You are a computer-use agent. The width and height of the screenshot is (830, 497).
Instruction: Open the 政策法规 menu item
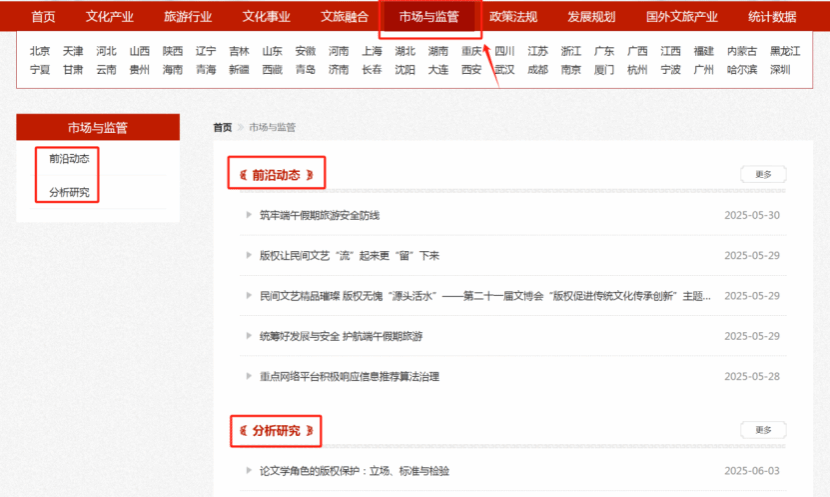pos(513,17)
